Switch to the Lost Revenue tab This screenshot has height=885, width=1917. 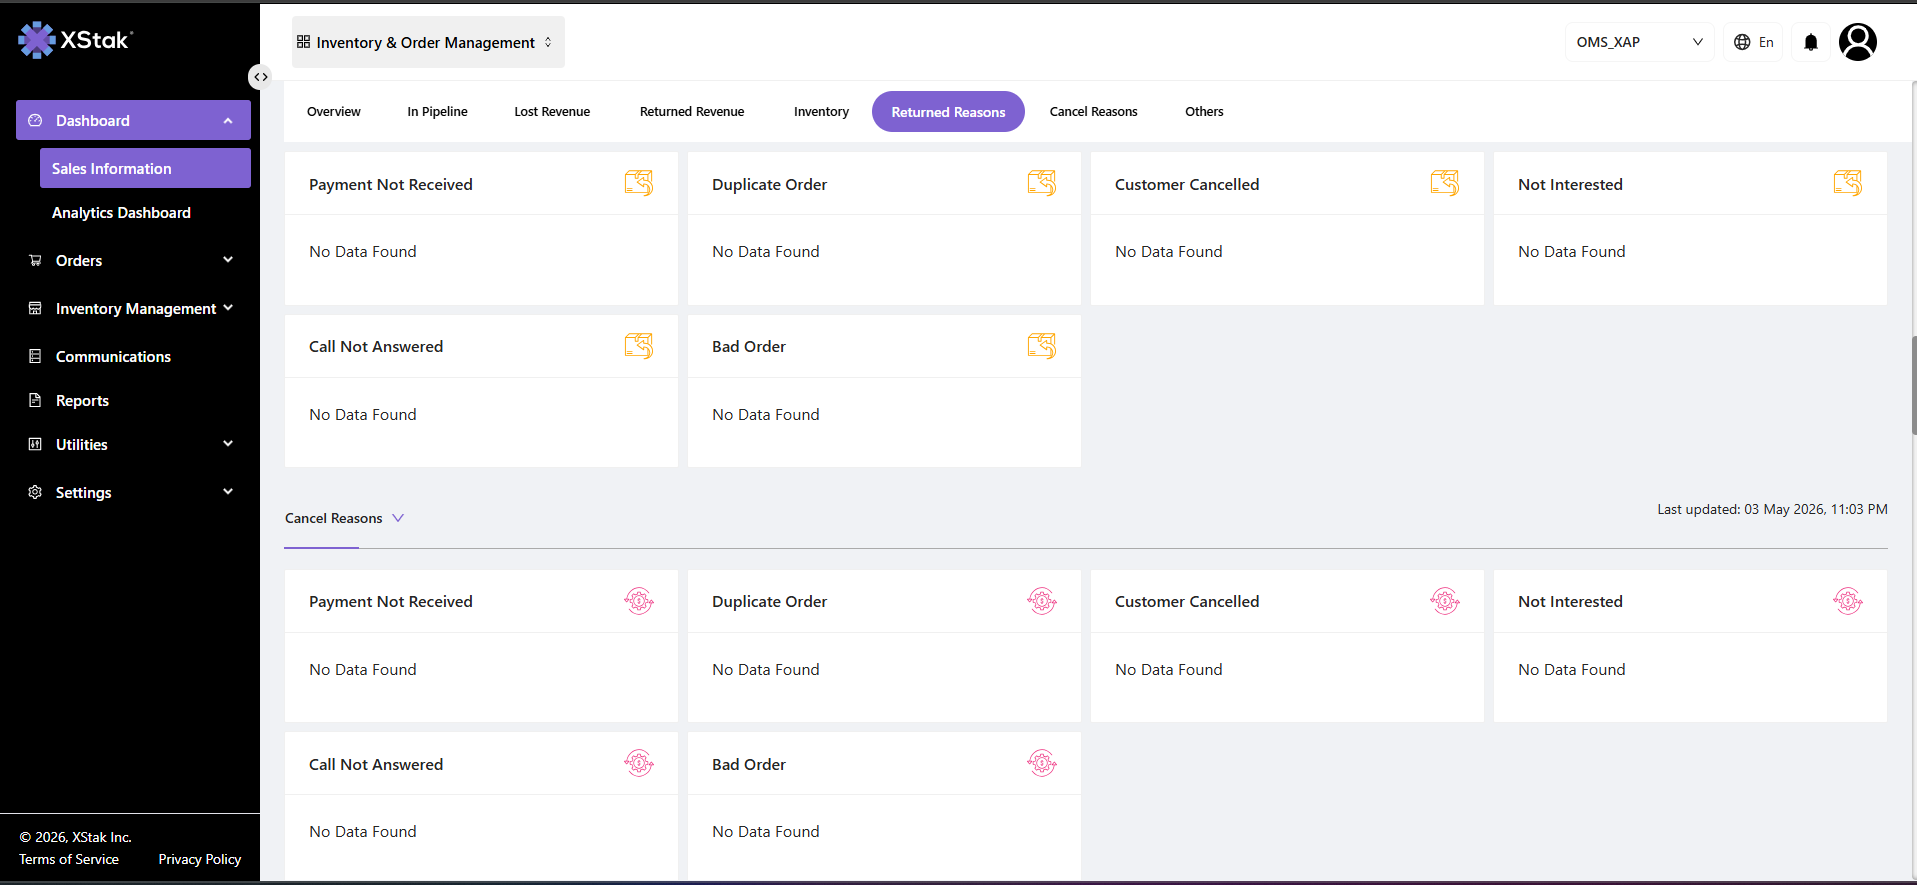coord(552,112)
